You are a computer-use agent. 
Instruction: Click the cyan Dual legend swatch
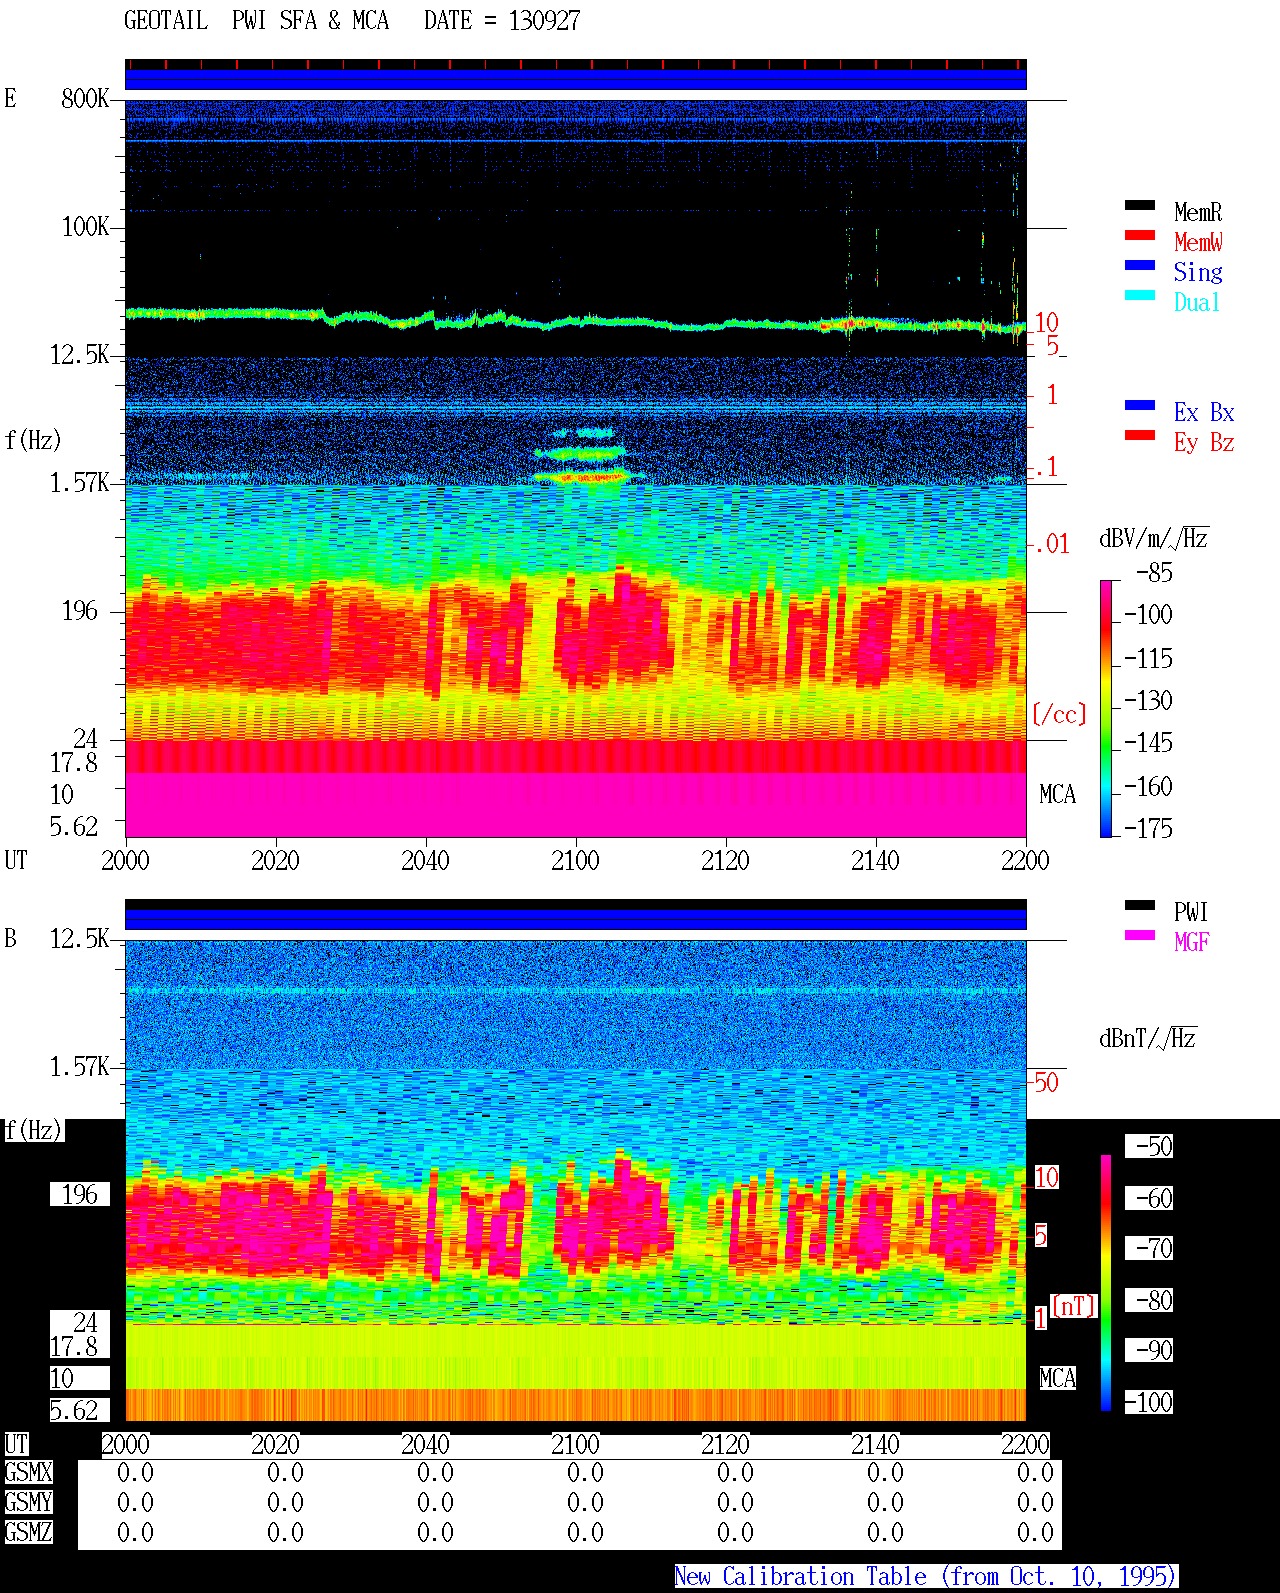[x=1140, y=295]
